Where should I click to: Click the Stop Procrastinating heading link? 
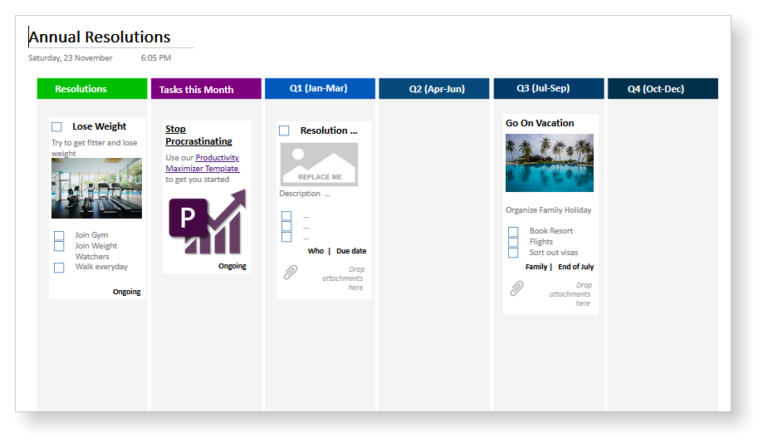point(198,135)
